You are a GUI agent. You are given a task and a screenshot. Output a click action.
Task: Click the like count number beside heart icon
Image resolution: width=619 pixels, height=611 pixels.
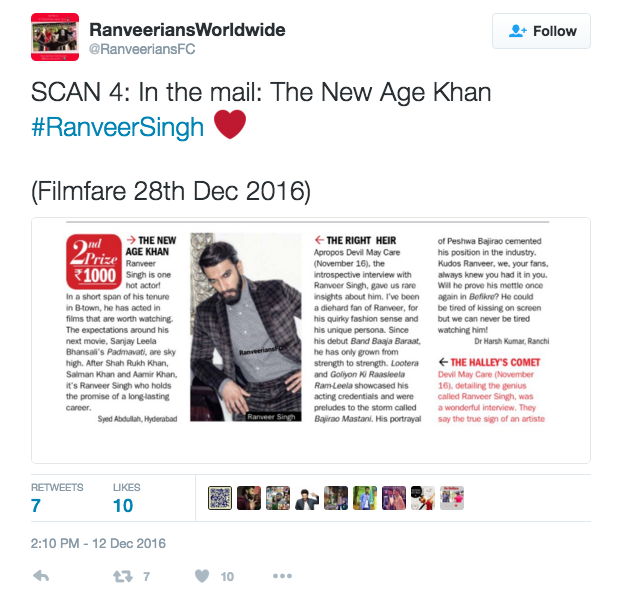227,577
